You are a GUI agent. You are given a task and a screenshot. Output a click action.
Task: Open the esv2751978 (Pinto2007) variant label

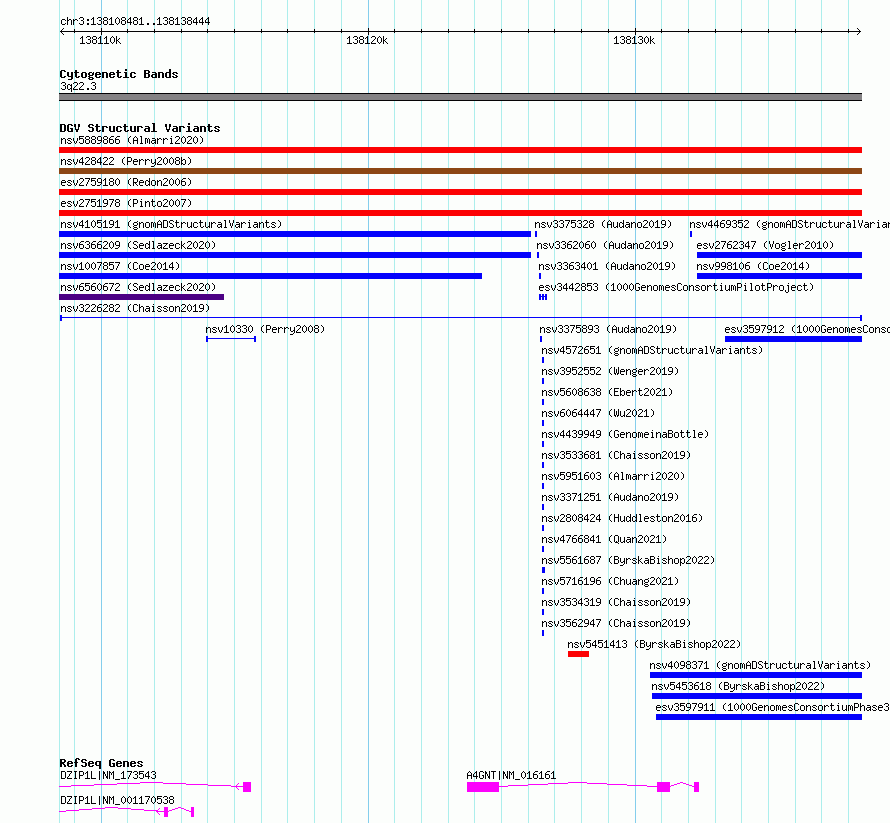point(126,203)
